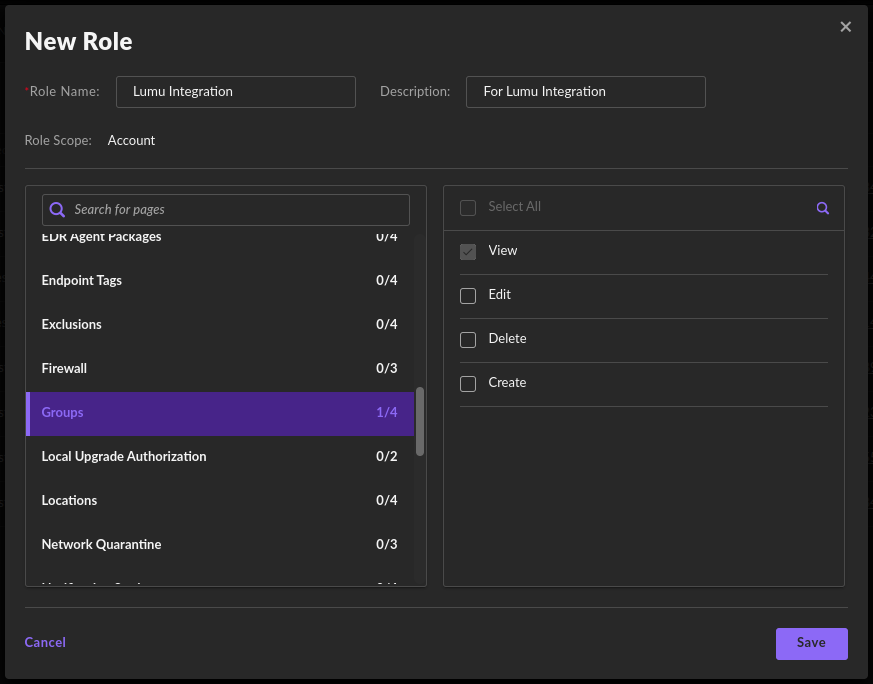Uncheck the View permission checkbox

tap(468, 252)
